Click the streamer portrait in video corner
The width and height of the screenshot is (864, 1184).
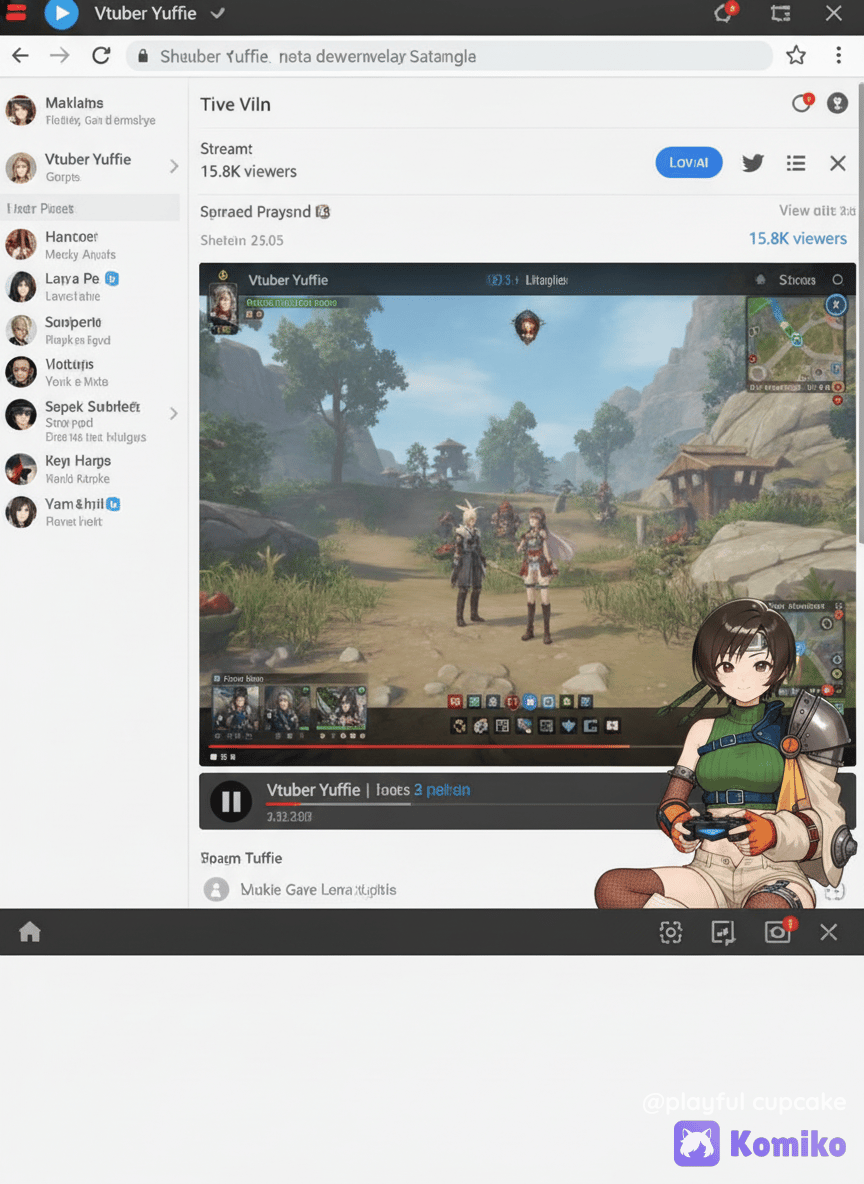(x=223, y=307)
